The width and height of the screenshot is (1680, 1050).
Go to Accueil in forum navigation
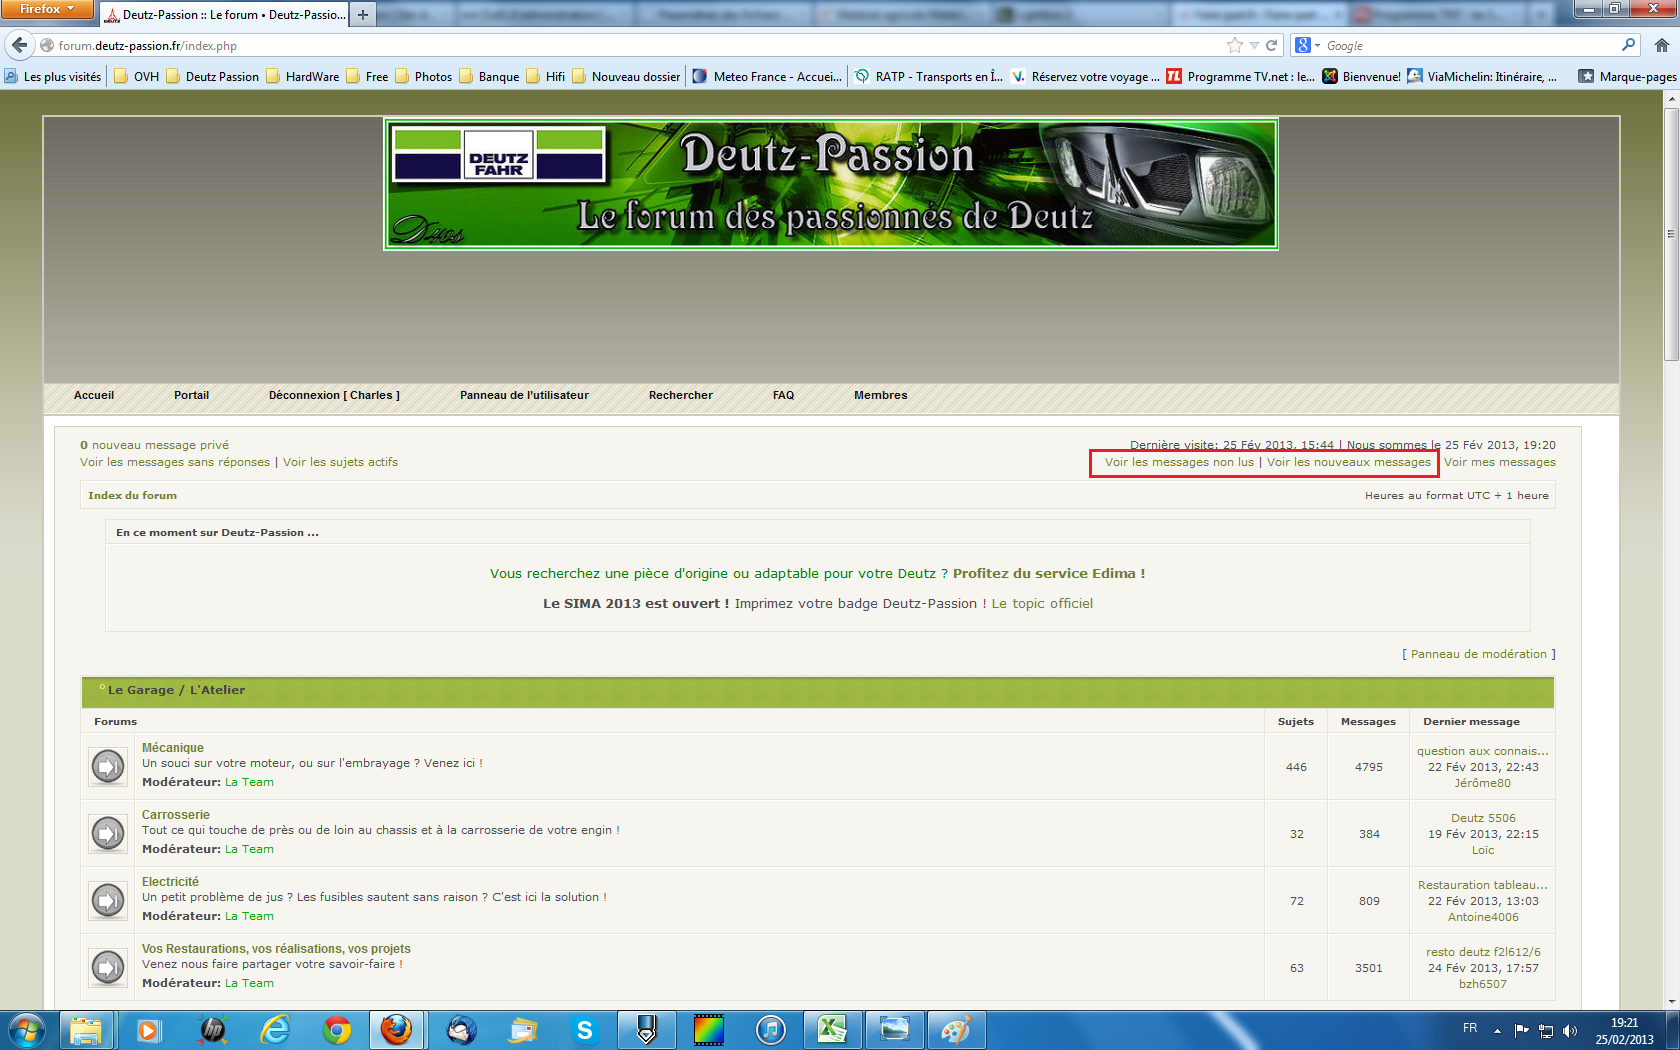tap(94, 395)
